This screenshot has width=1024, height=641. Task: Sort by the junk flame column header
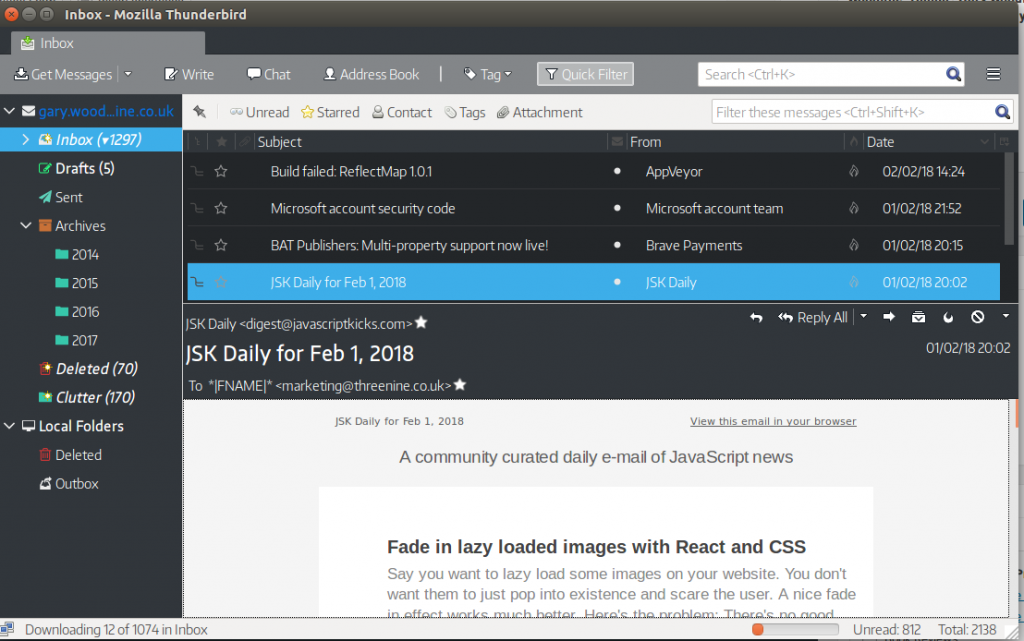point(854,142)
